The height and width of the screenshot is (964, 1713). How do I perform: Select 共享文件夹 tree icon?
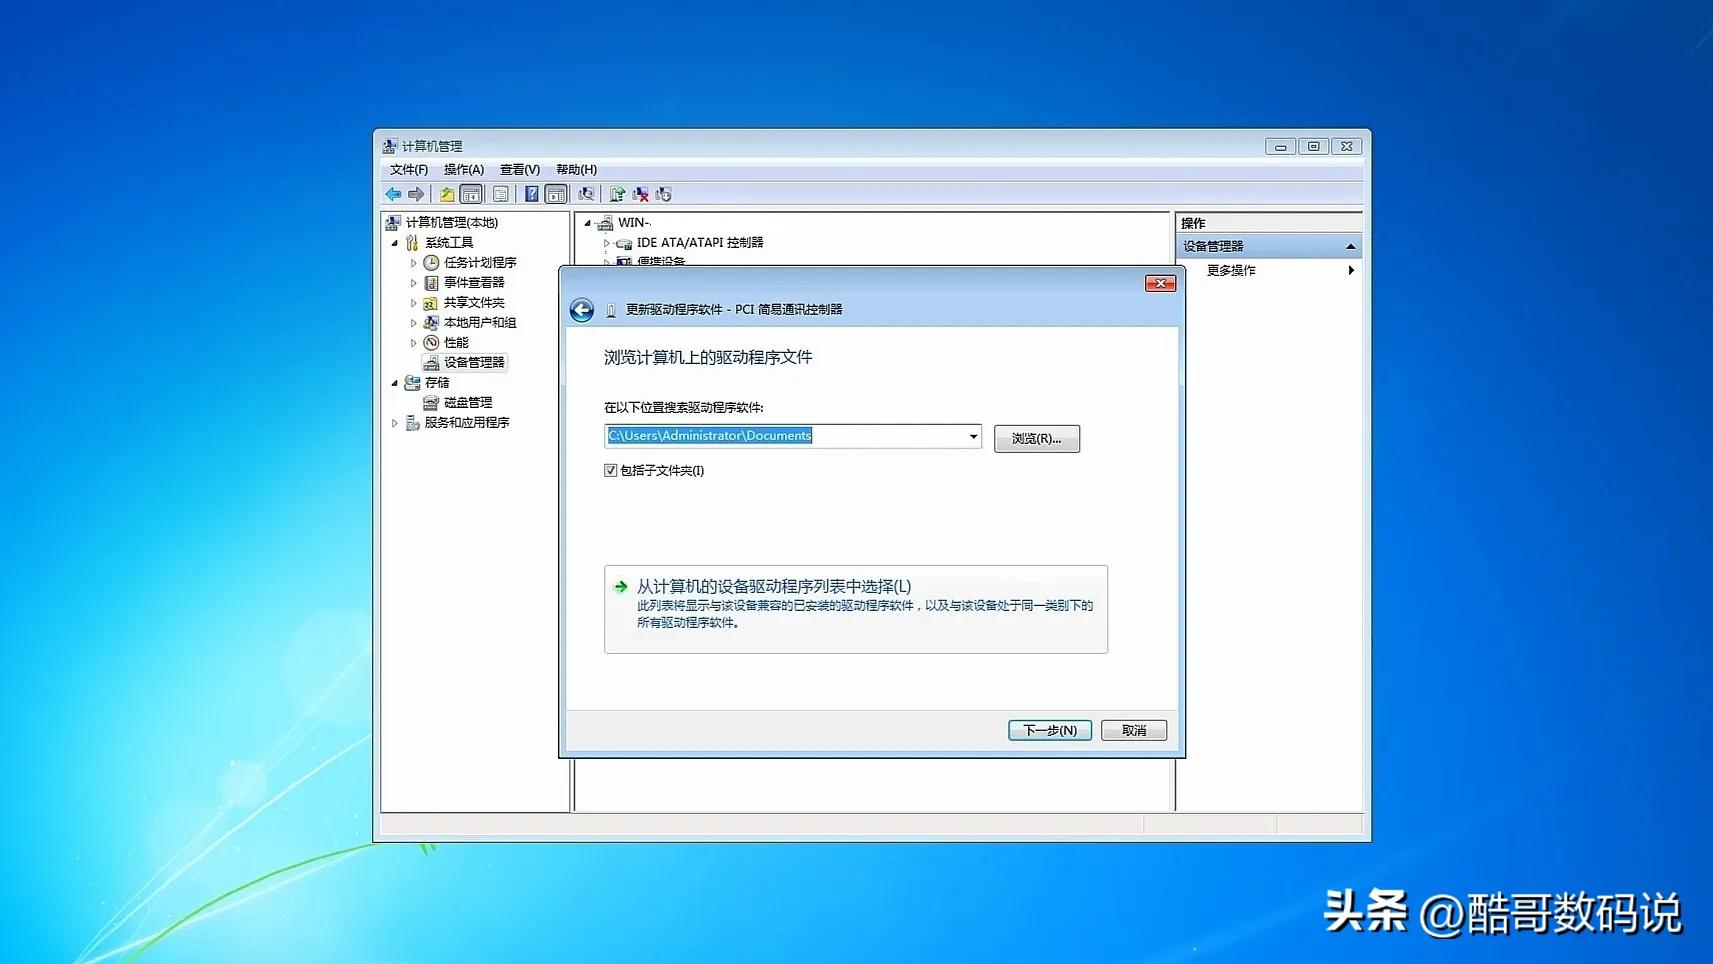pyautogui.click(x=431, y=302)
